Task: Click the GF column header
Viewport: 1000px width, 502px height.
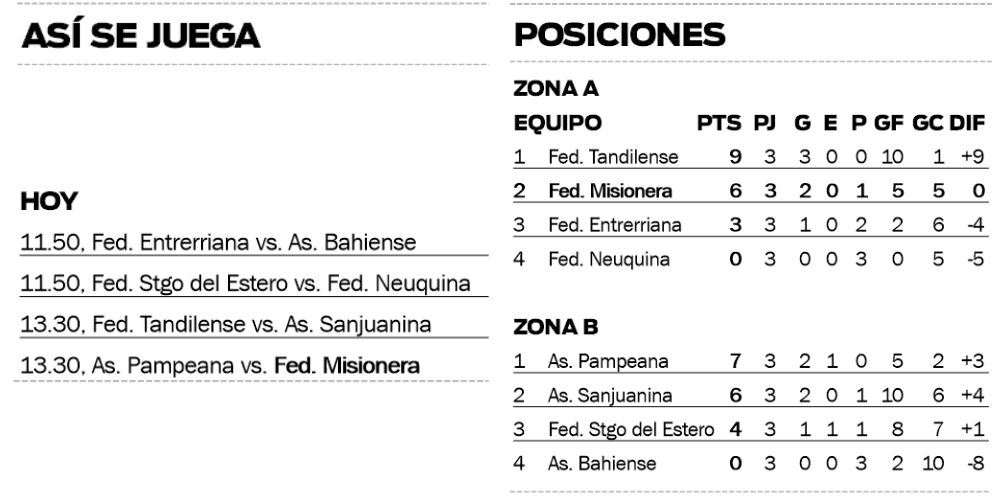Action: [890, 124]
